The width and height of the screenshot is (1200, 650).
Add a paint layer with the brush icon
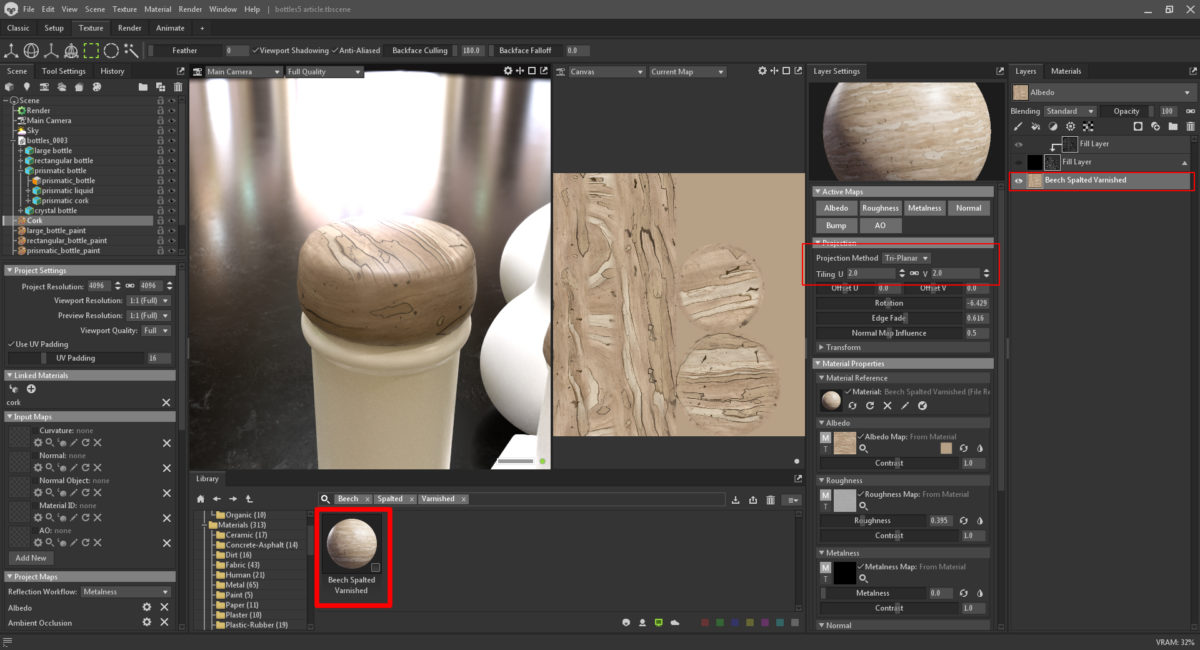pos(1019,127)
